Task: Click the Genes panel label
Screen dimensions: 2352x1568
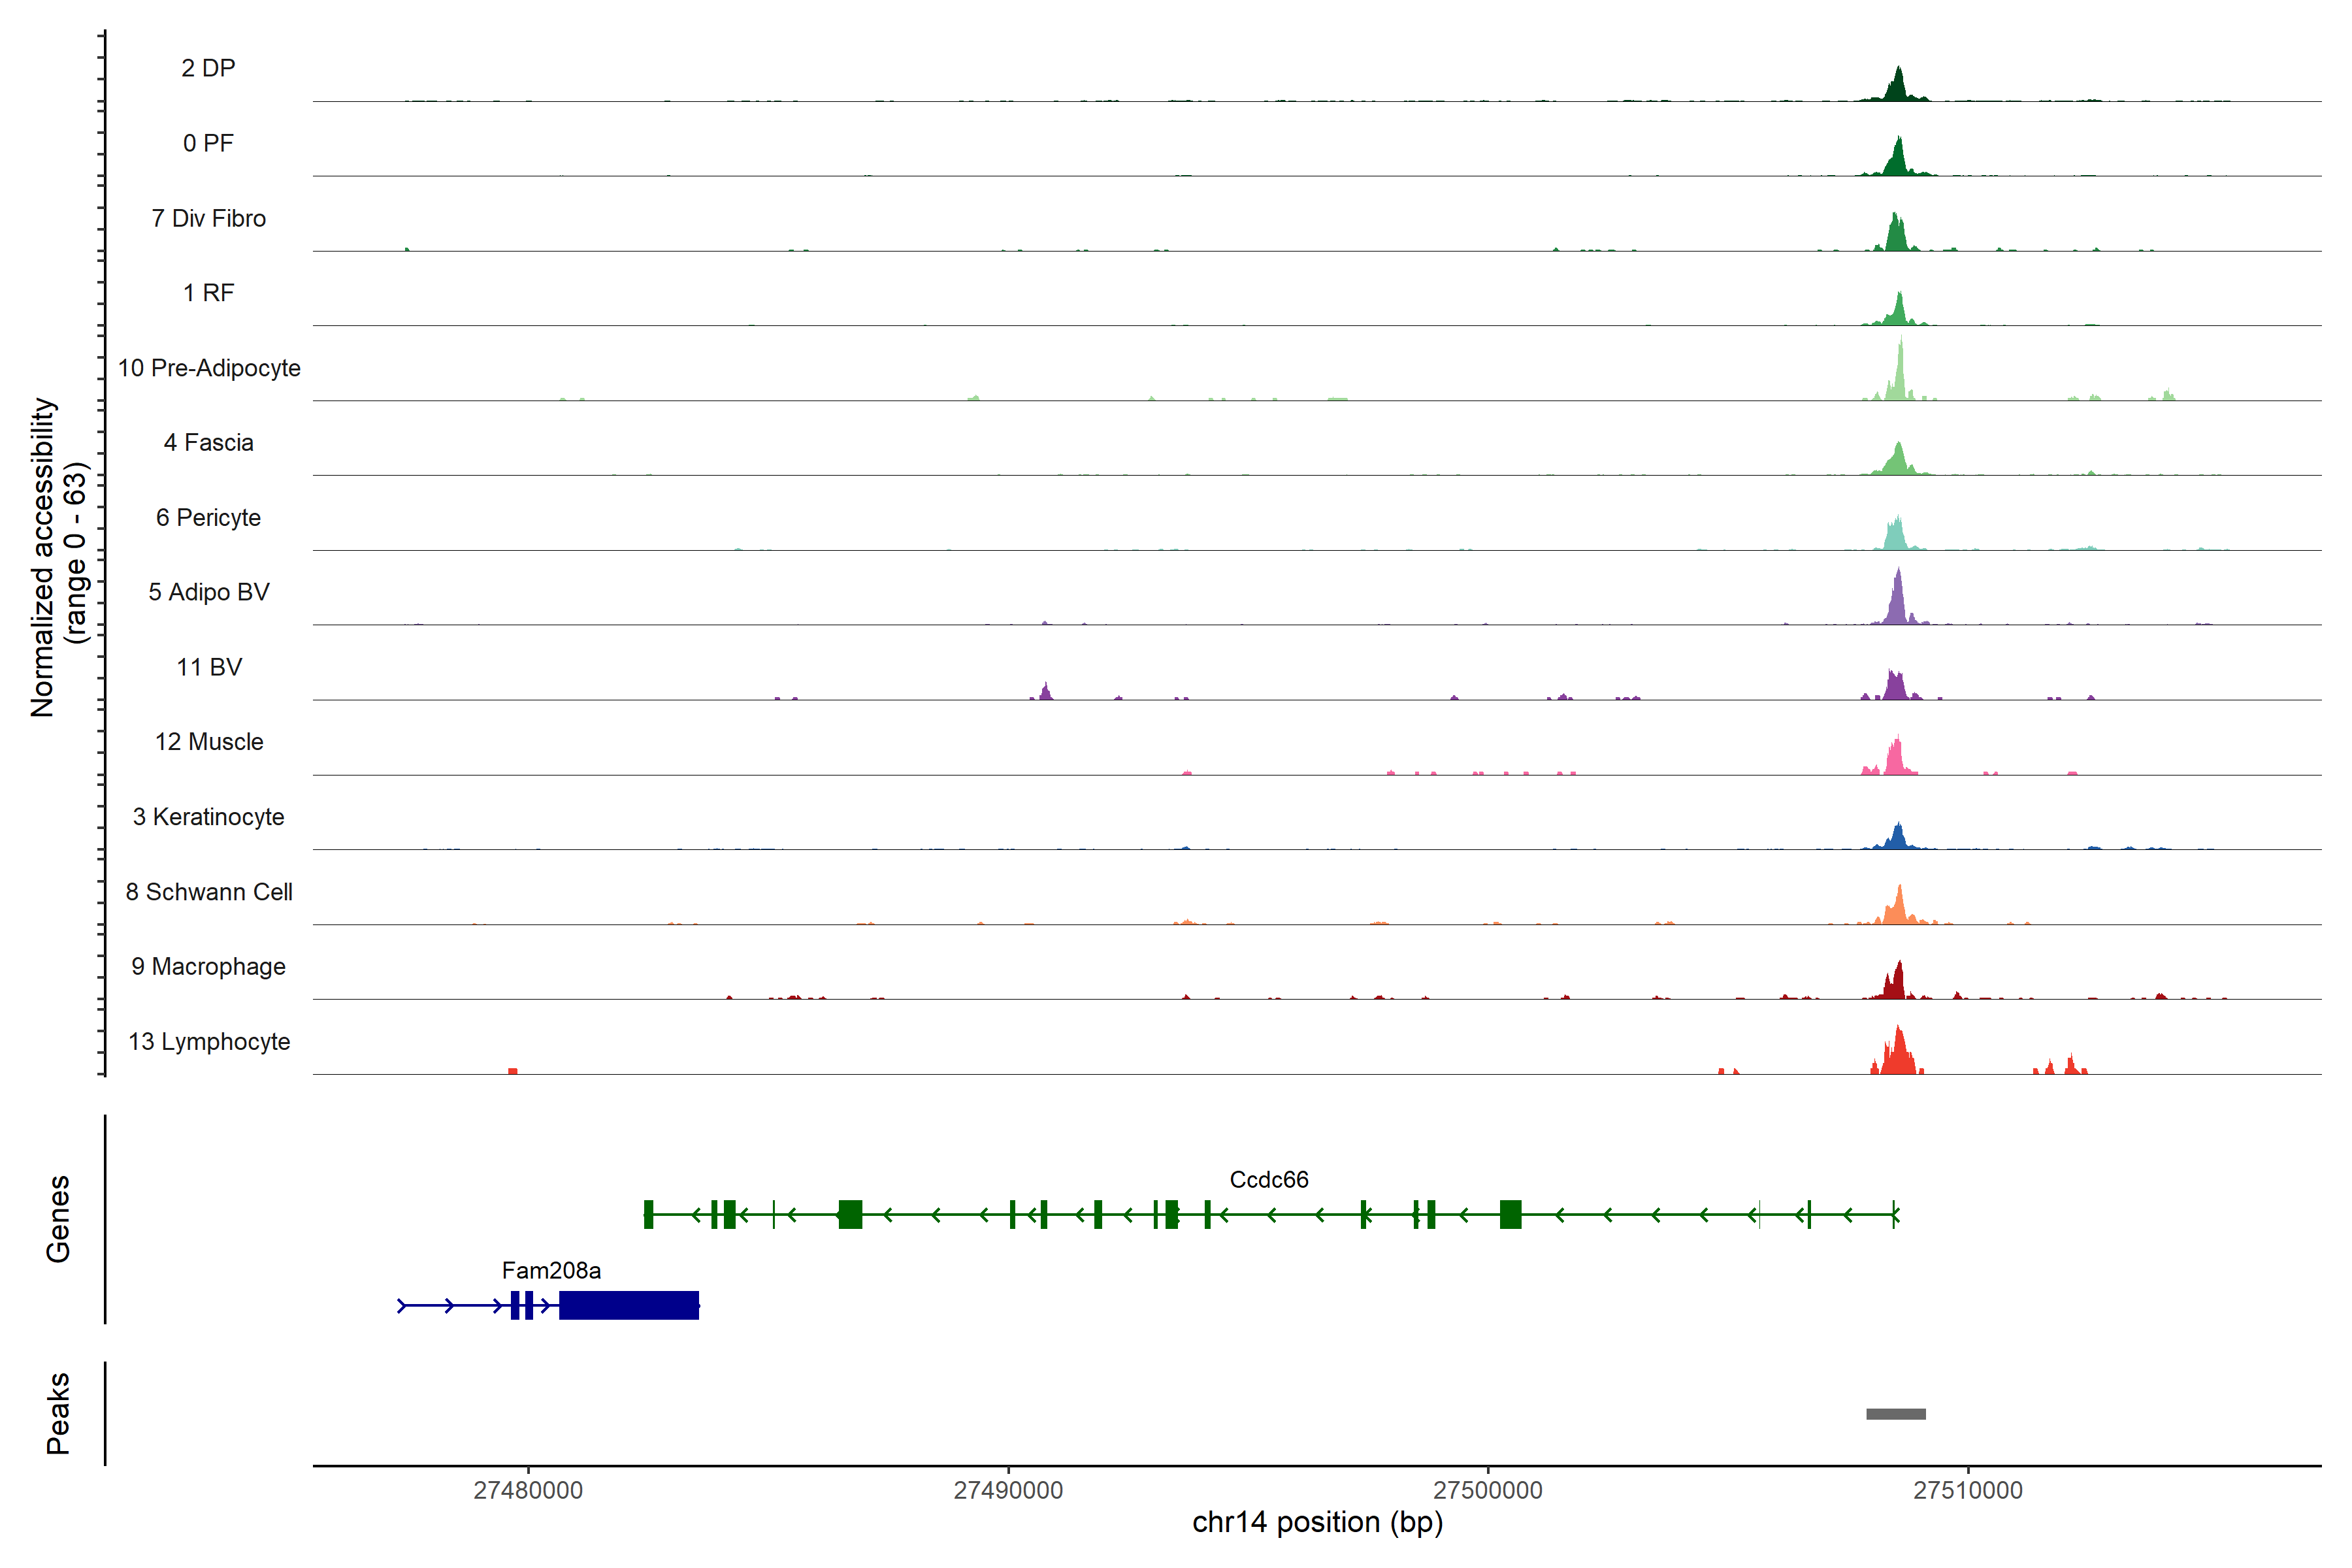Action: [58, 1218]
